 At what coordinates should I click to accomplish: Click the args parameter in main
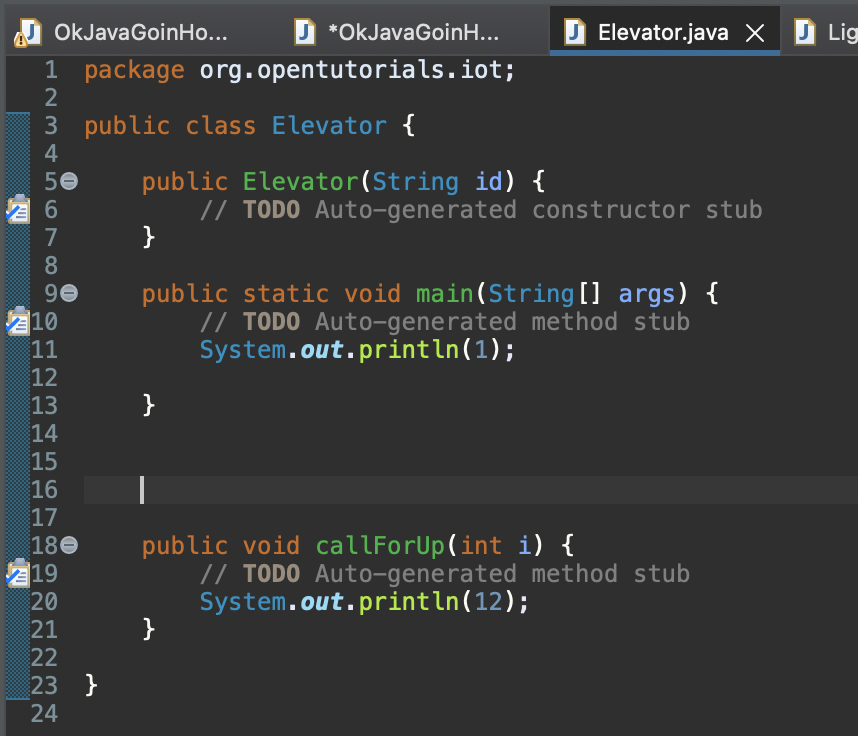click(647, 294)
